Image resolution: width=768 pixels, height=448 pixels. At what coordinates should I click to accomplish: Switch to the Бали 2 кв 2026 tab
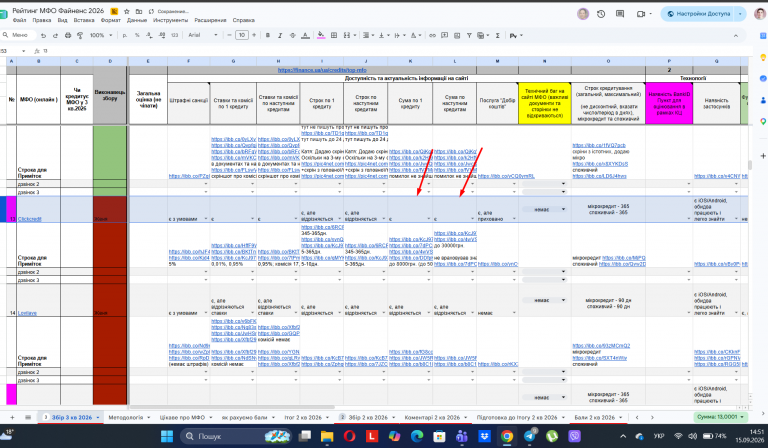point(595,418)
